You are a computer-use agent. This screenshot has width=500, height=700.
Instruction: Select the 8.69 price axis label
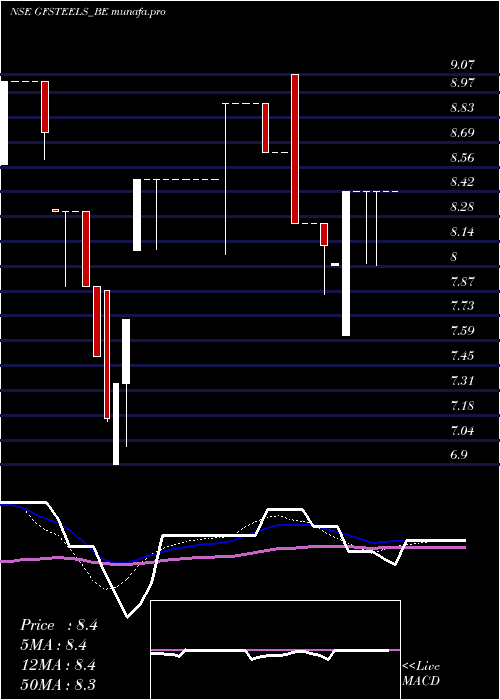(x=462, y=133)
